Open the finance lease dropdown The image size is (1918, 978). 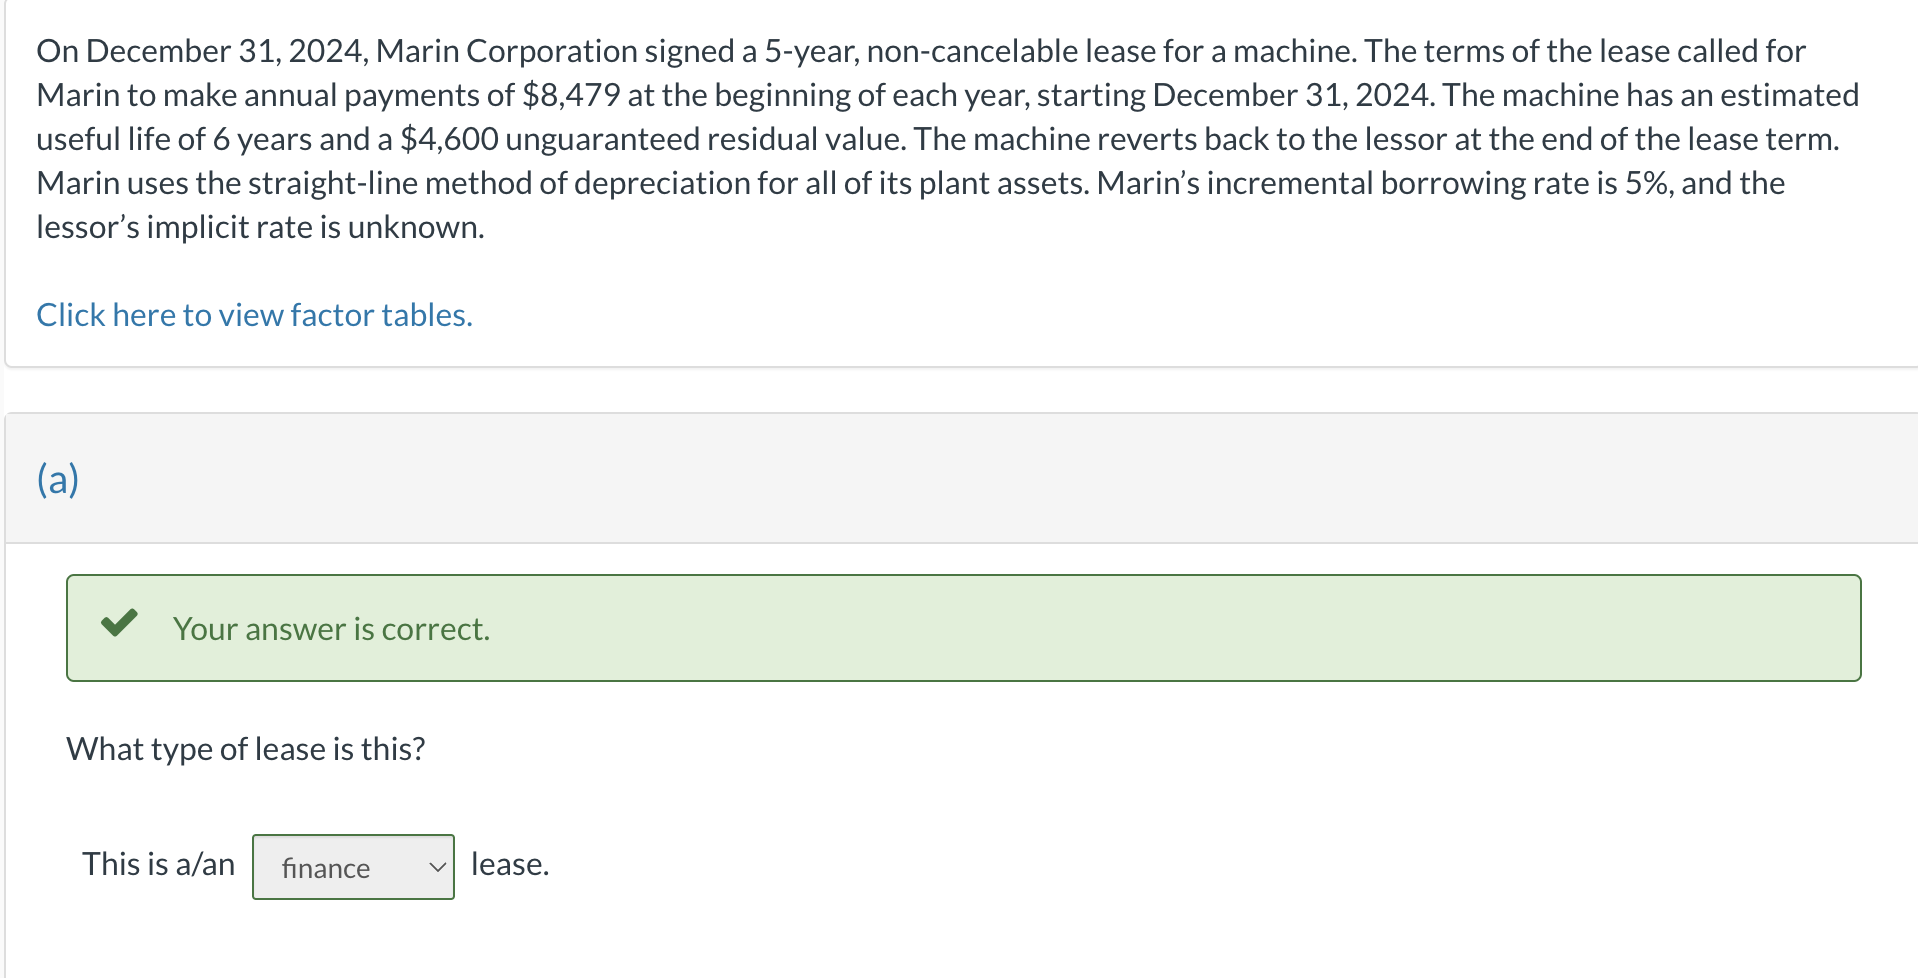pos(352,866)
